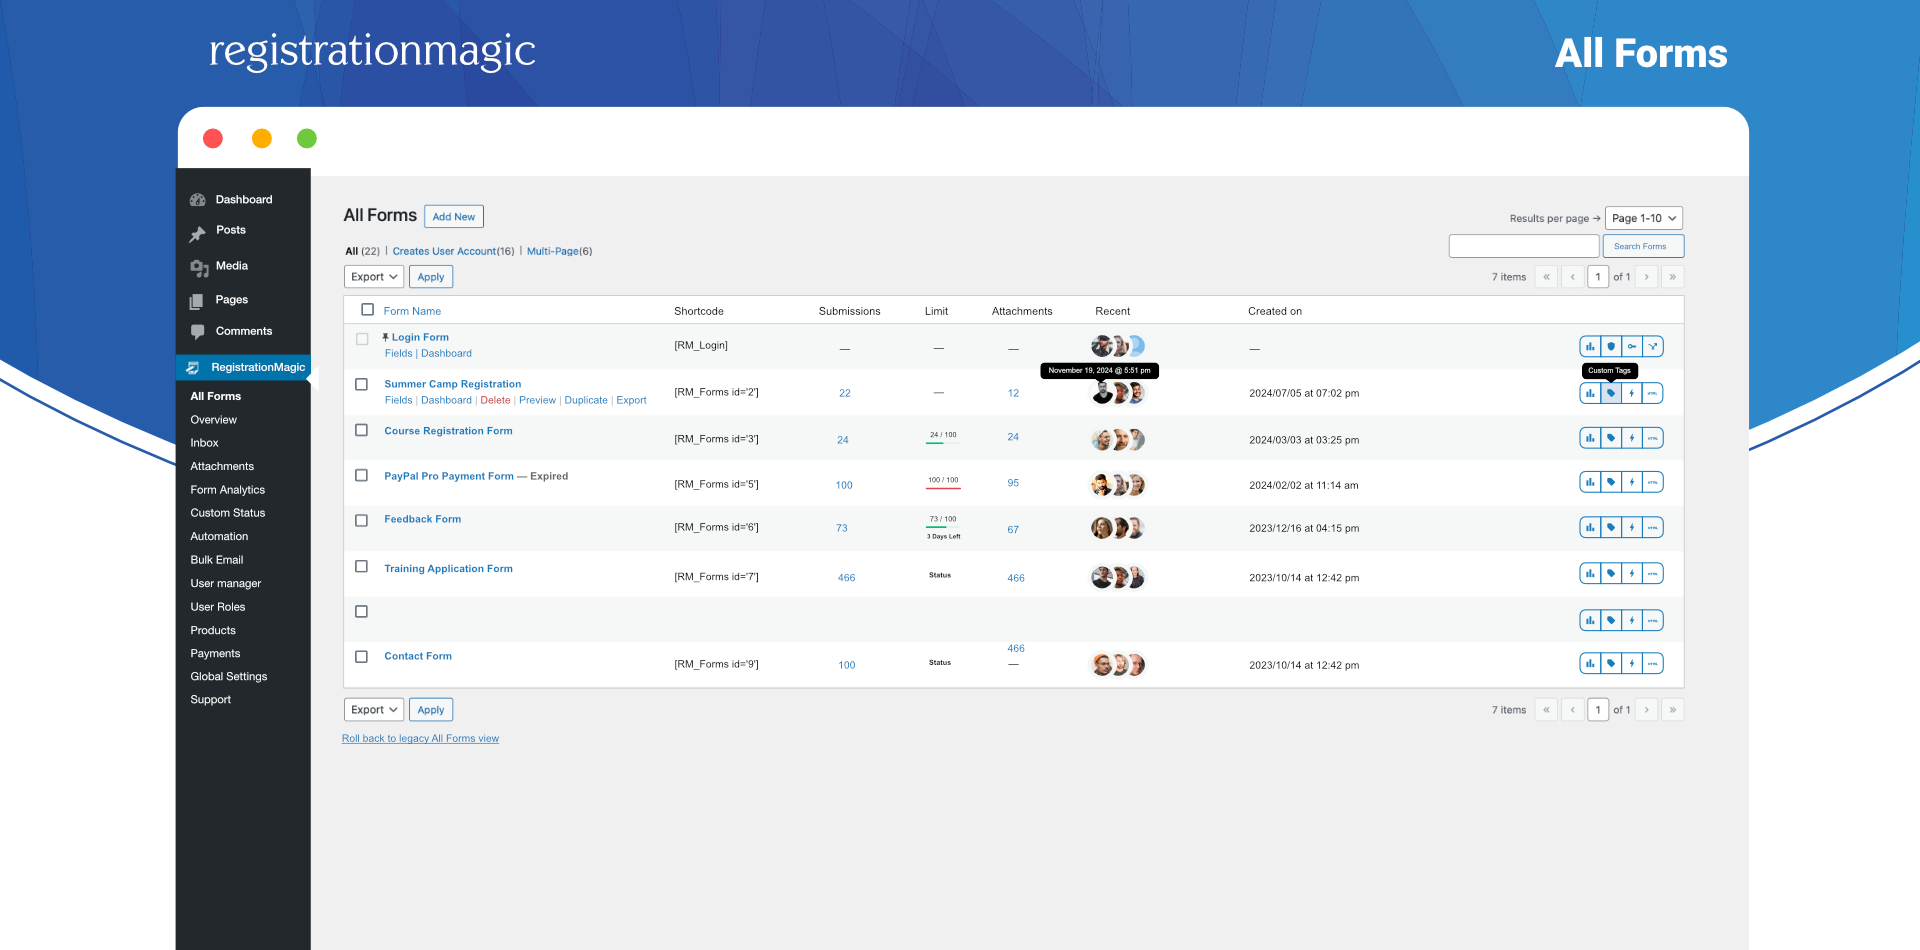Click the Add New button
1920x950 pixels.
(x=454, y=217)
